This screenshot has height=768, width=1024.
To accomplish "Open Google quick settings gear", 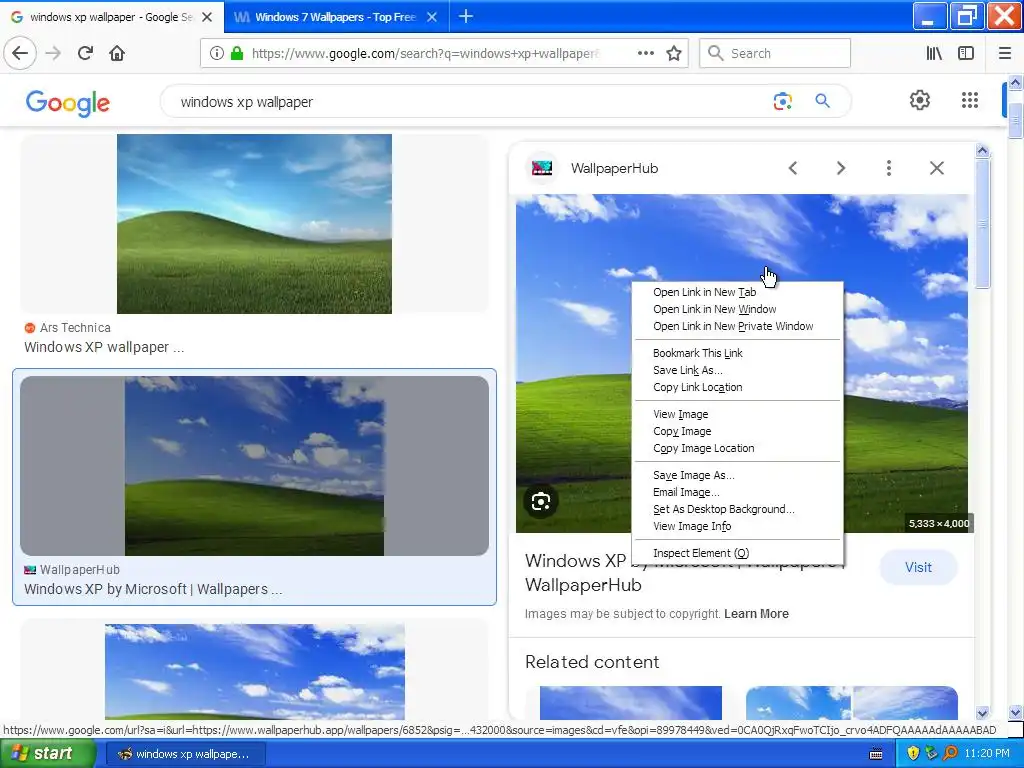I will 920,100.
